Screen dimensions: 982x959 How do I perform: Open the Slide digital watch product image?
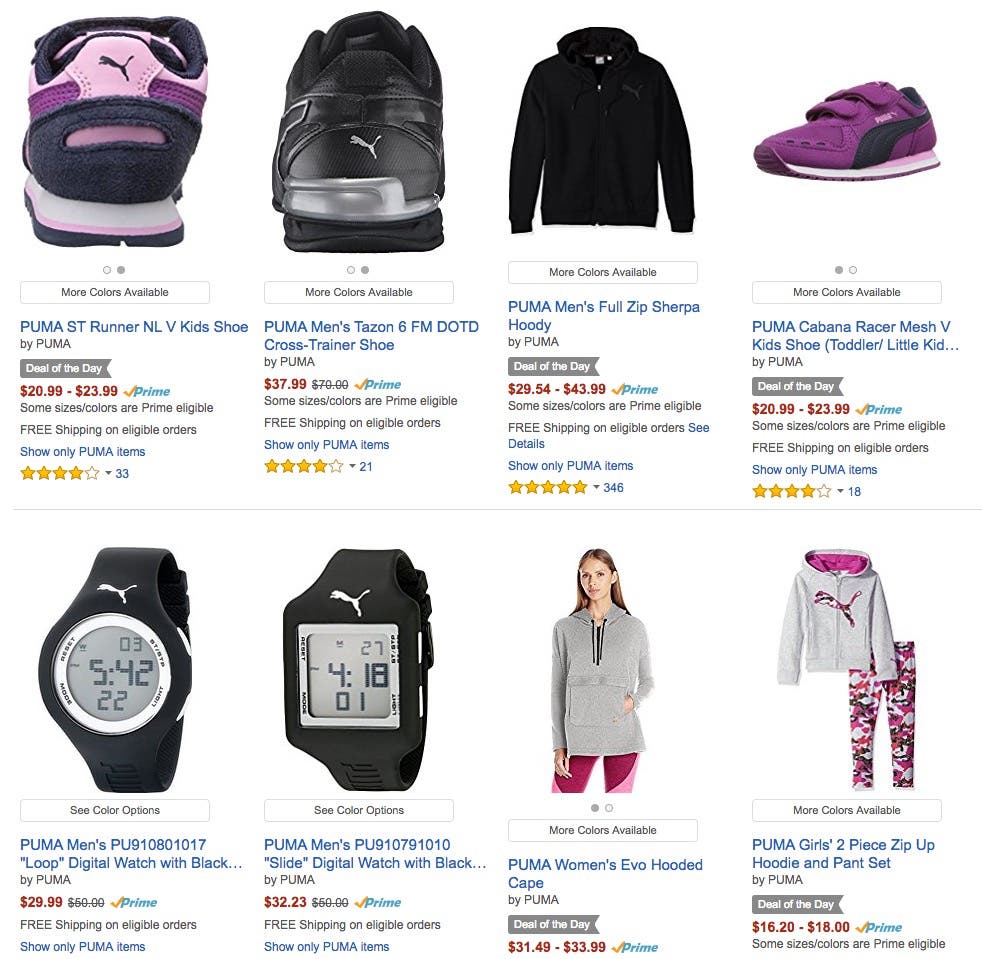coord(358,669)
